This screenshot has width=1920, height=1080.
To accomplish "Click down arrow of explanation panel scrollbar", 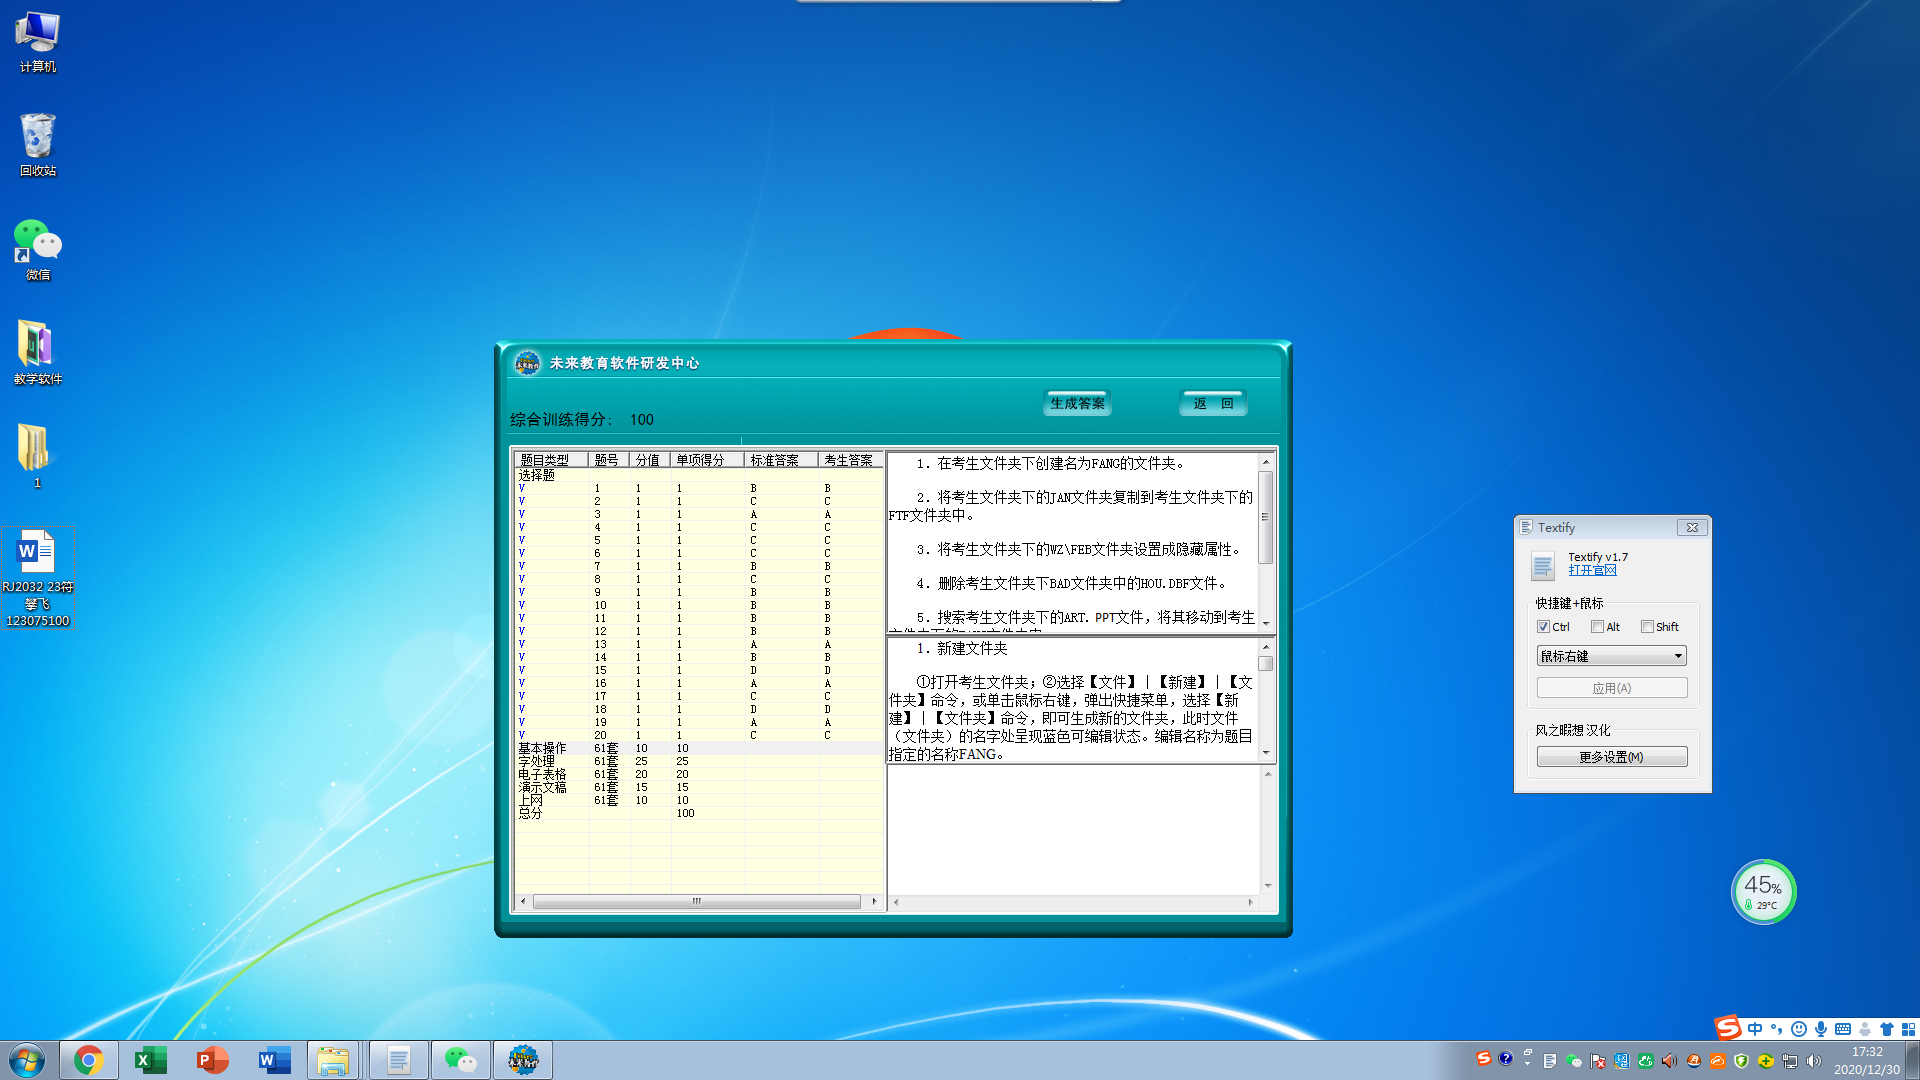I will [1265, 753].
